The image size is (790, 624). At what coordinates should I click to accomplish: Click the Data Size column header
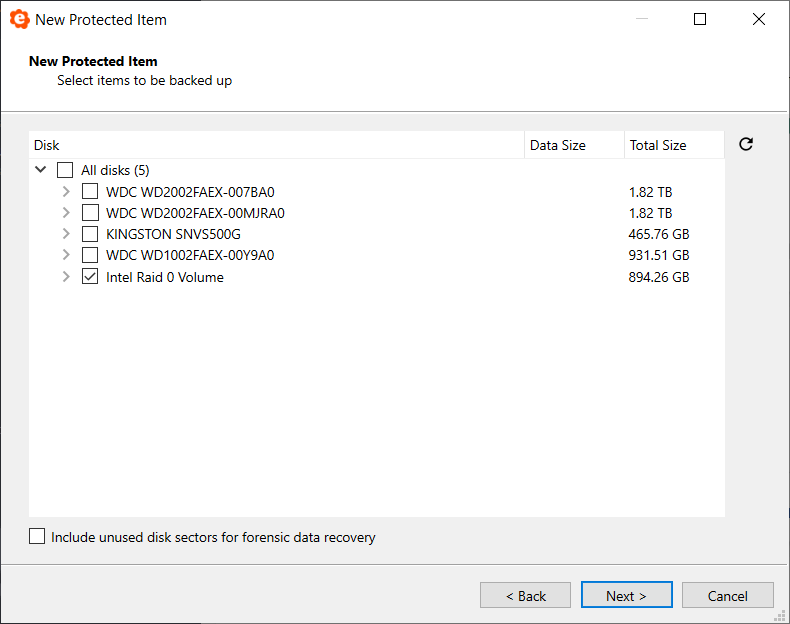click(x=574, y=145)
